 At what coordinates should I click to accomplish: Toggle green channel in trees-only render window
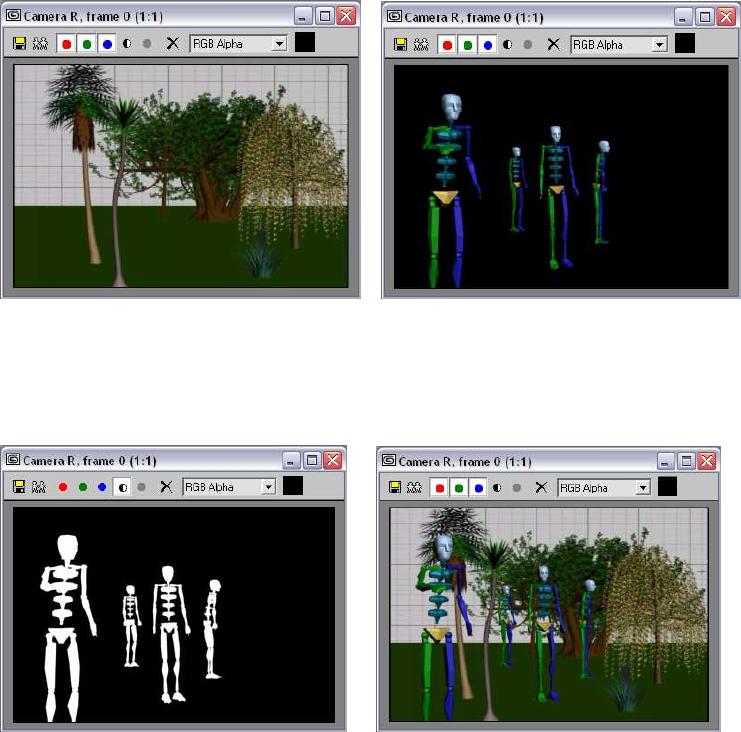86,44
